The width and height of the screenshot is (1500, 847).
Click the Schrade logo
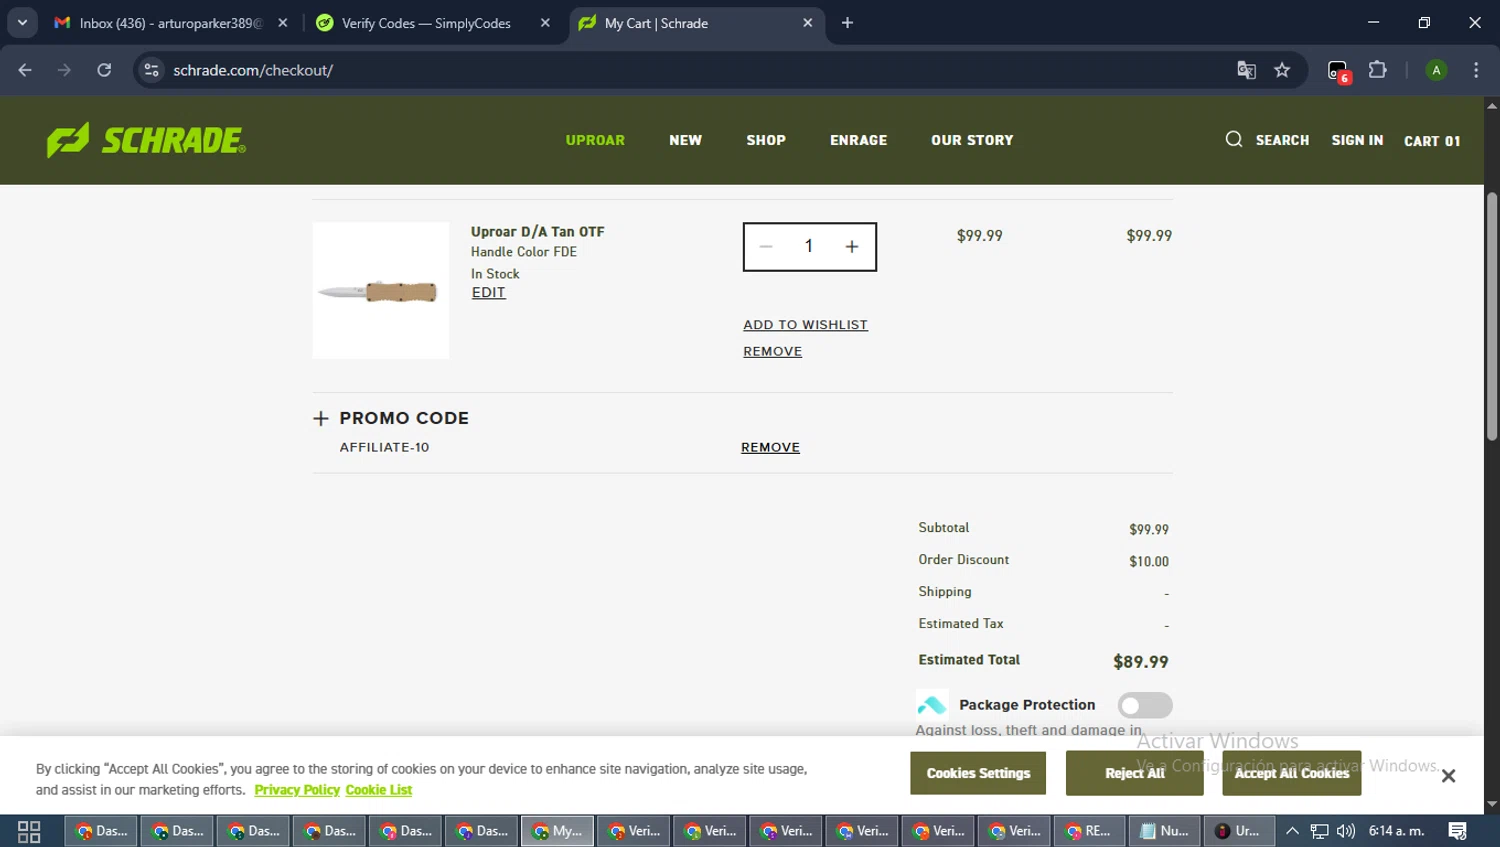146,140
